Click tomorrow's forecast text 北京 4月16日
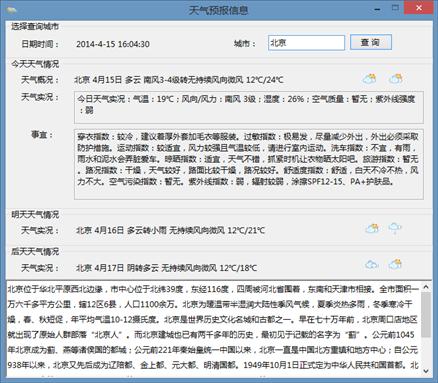 coord(170,230)
